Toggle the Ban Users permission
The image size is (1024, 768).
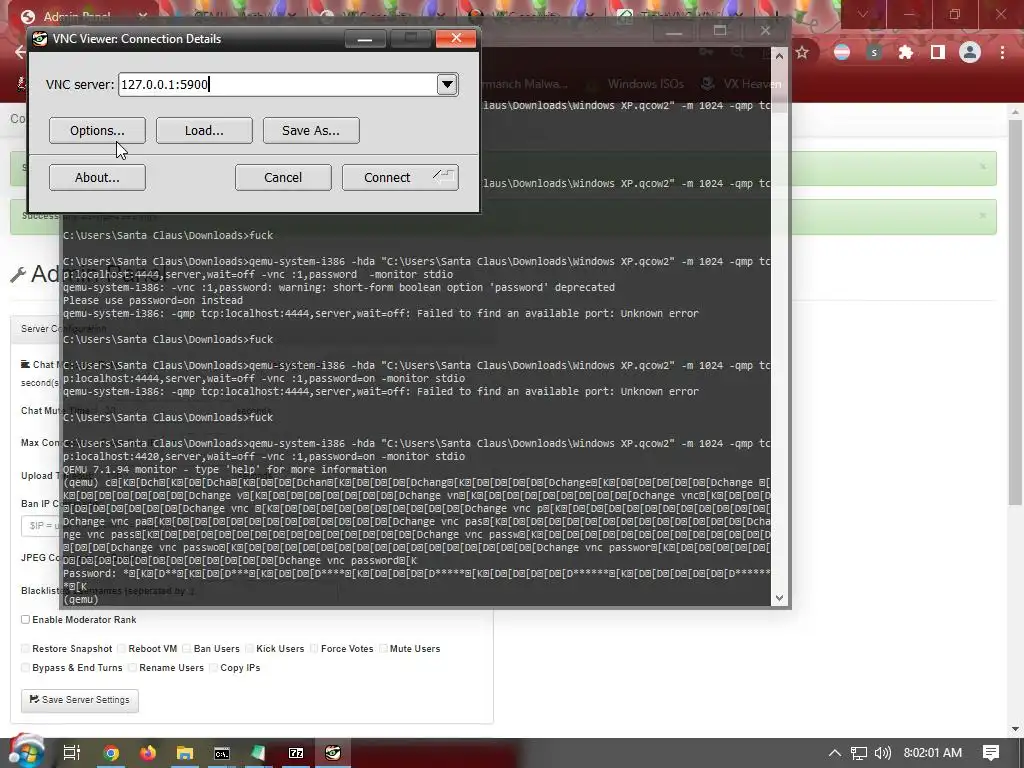(x=187, y=648)
